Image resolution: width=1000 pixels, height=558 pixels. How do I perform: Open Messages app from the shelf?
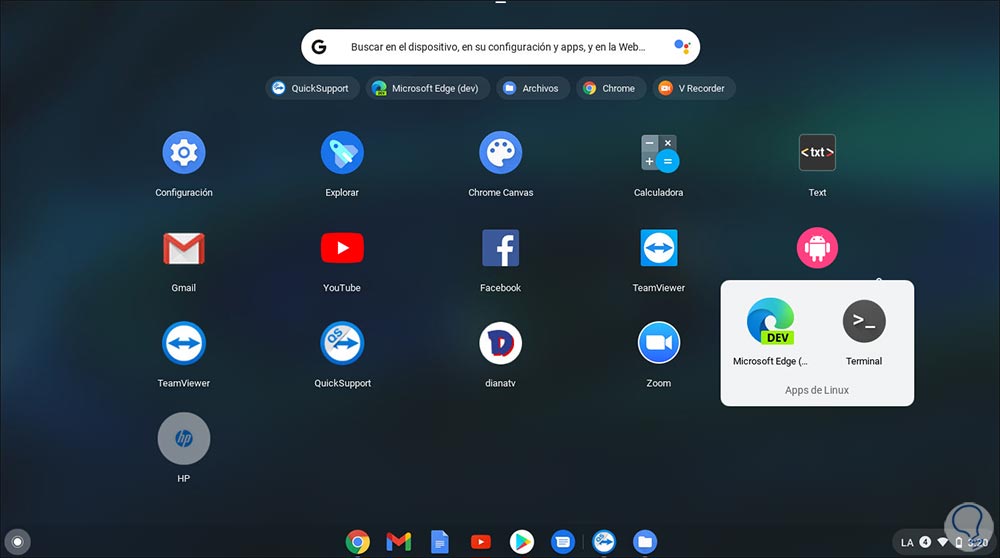pos(562,542)
